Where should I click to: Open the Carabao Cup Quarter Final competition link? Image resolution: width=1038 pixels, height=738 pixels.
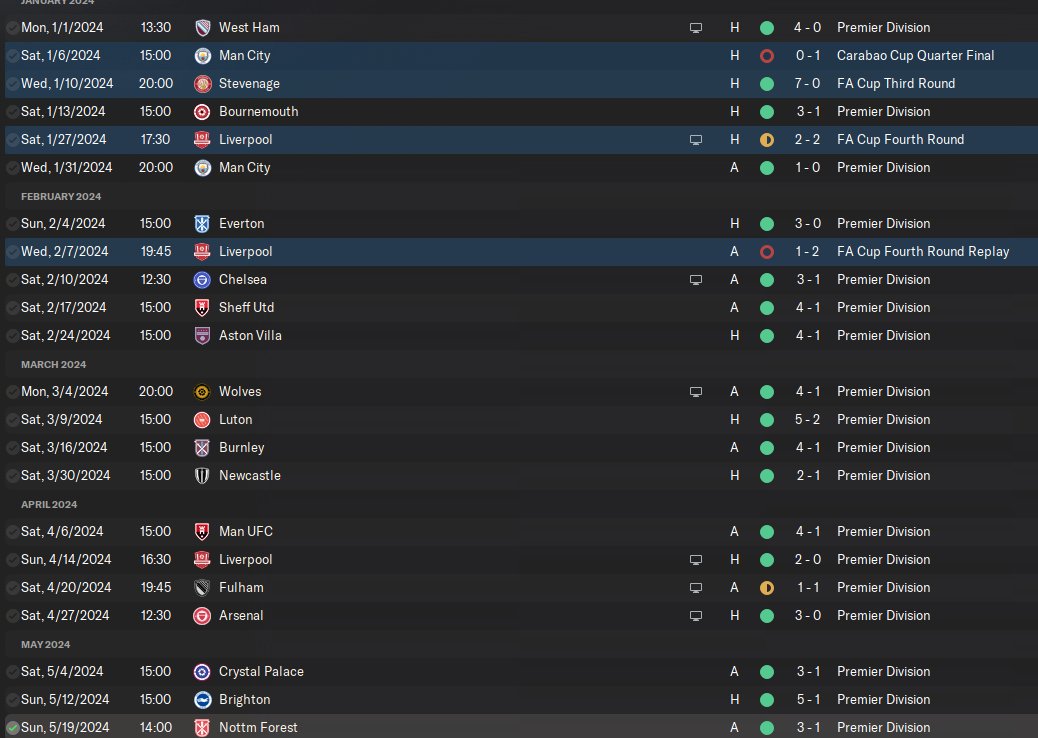tap(915, 56)
